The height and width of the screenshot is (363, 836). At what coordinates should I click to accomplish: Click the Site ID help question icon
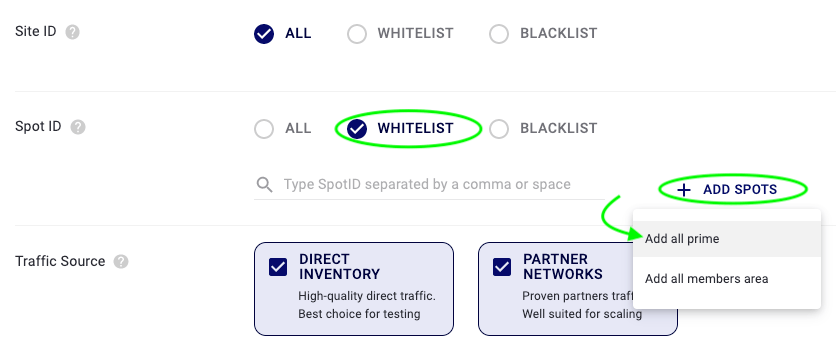coord(73,33)
